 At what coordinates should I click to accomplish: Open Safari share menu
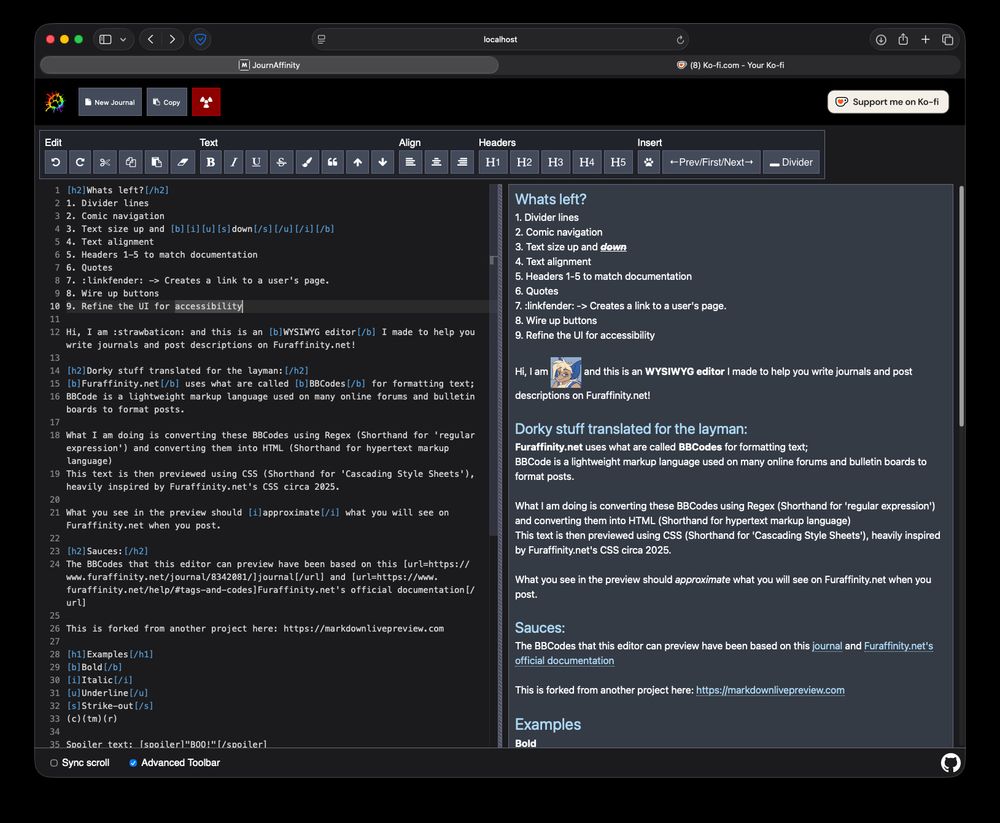click(x=903, y=40)
